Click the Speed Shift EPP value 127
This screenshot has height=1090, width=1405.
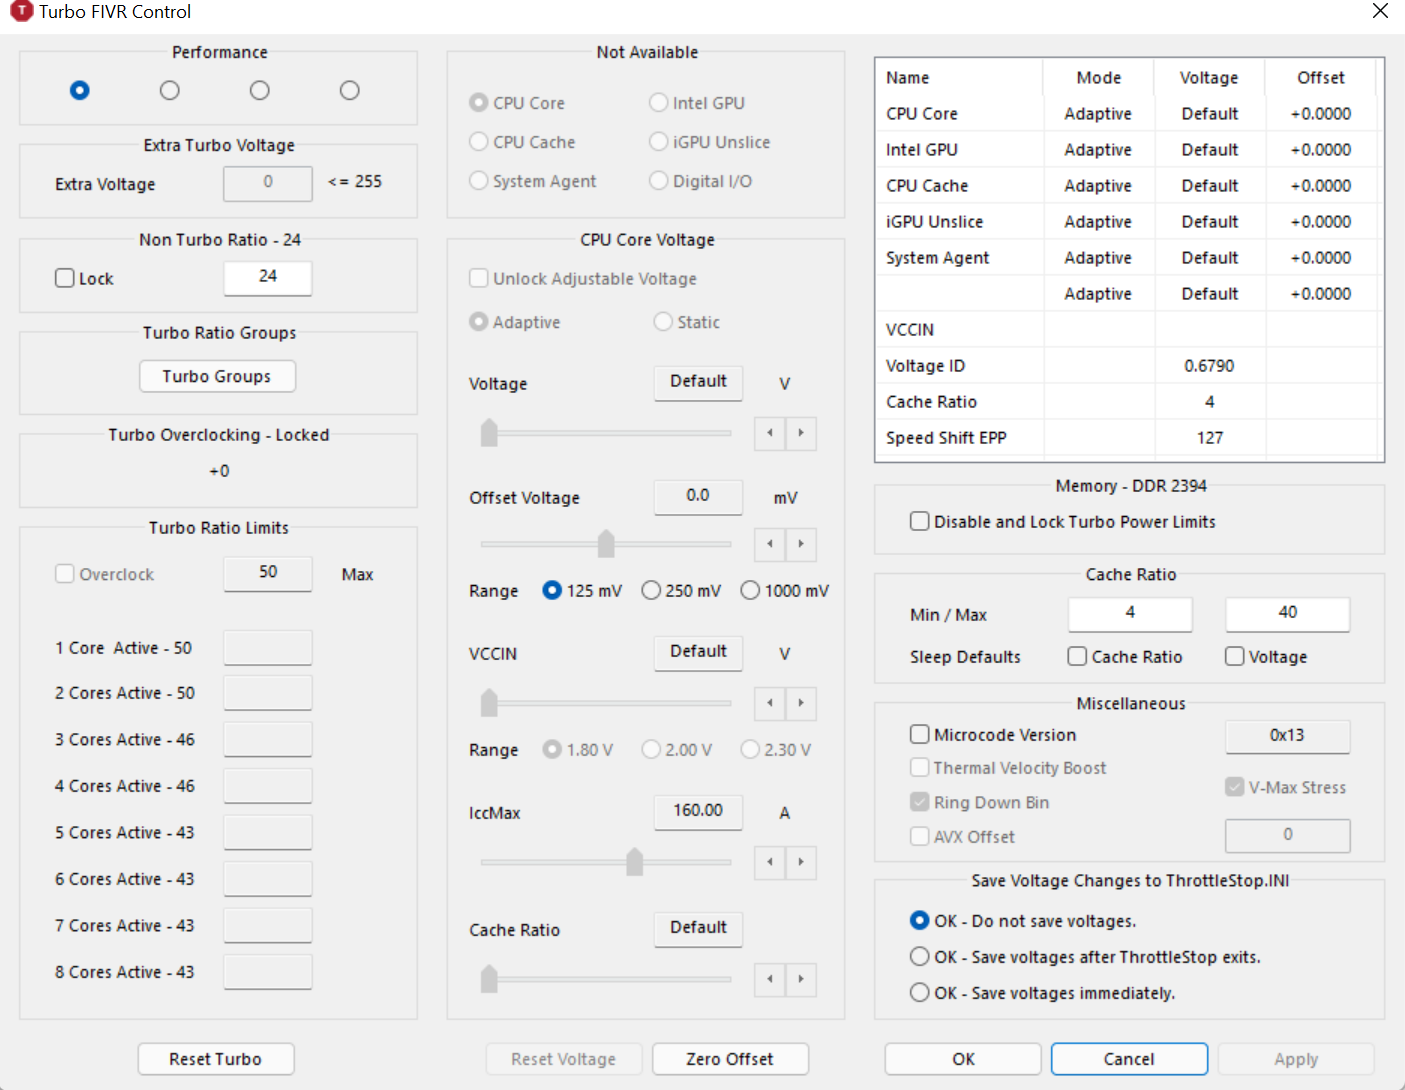tap(1209, 438)
